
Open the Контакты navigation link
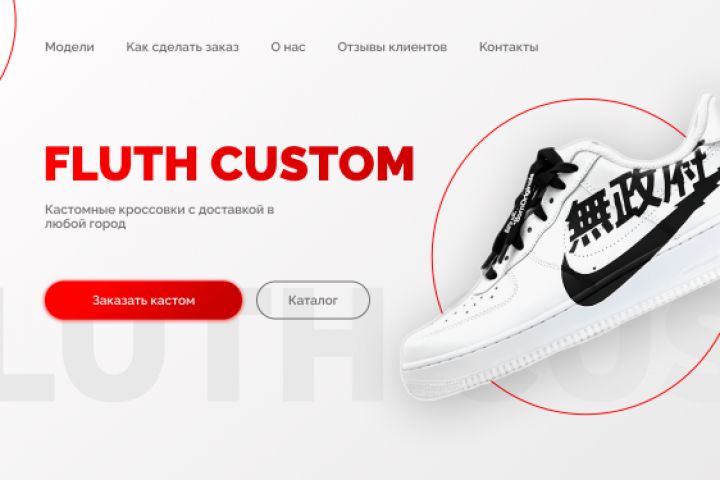(509, 47)
